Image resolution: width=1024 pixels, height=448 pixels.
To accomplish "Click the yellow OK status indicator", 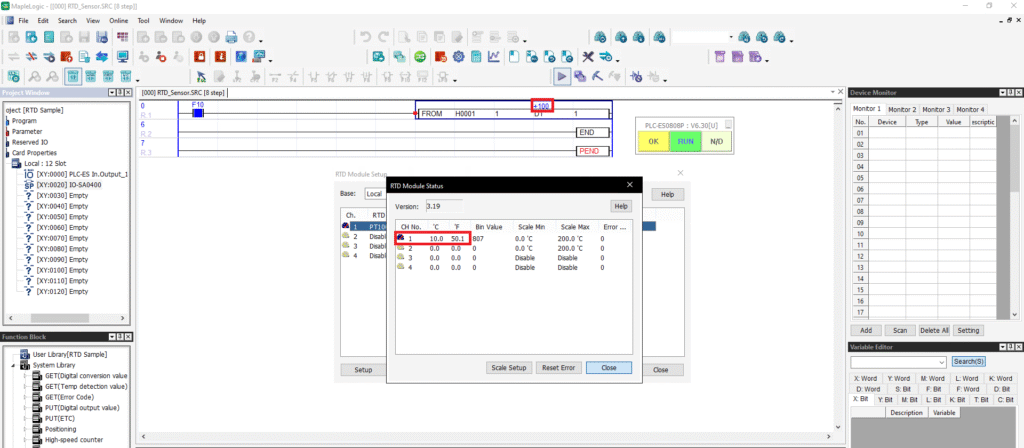I will coord(654,141).
